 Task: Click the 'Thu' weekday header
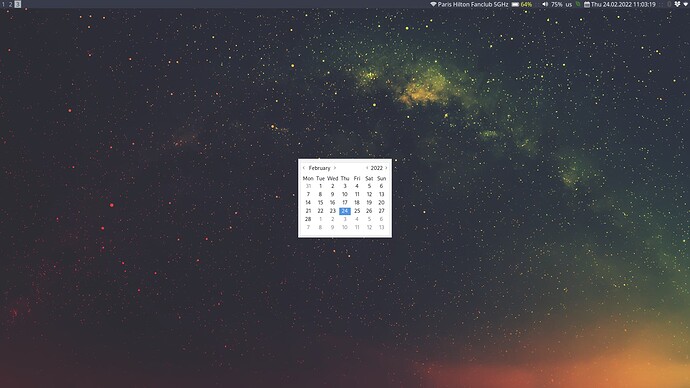345,178
